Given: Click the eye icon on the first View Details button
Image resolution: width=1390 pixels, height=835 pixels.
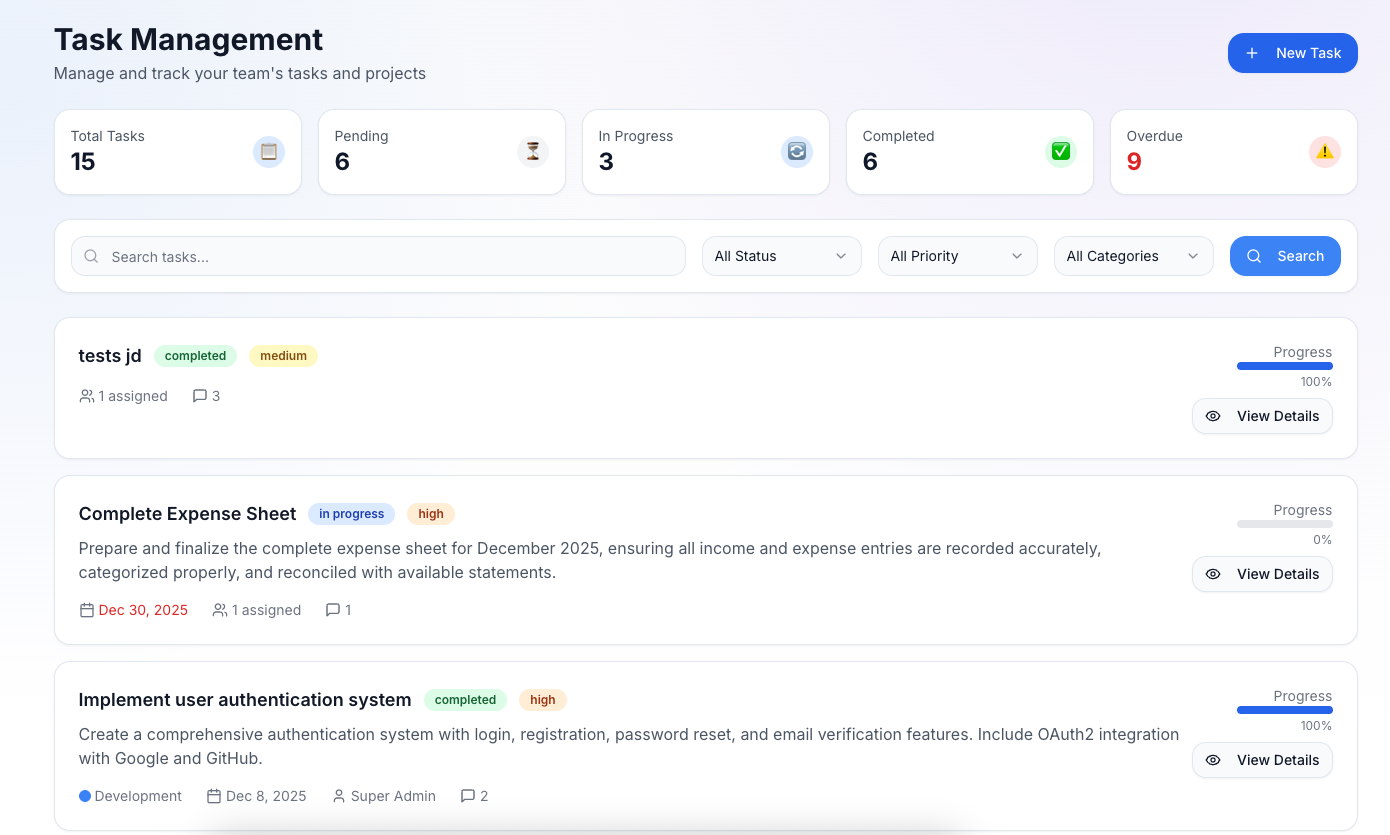Looking at the screenshot, I should point(1213,416).
